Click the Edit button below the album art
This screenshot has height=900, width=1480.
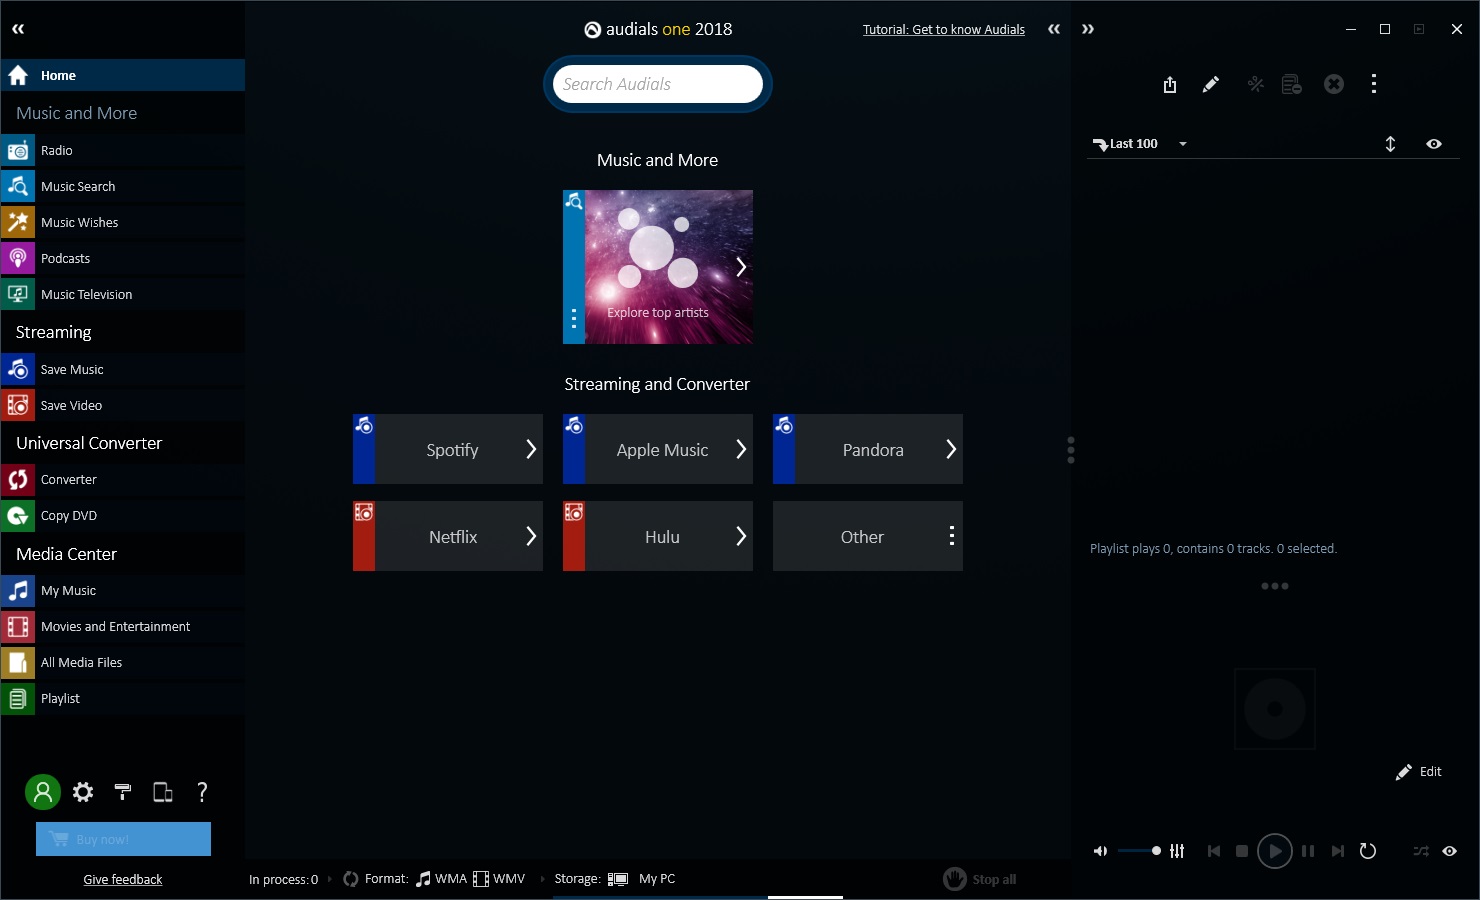tap(1419, 772)
